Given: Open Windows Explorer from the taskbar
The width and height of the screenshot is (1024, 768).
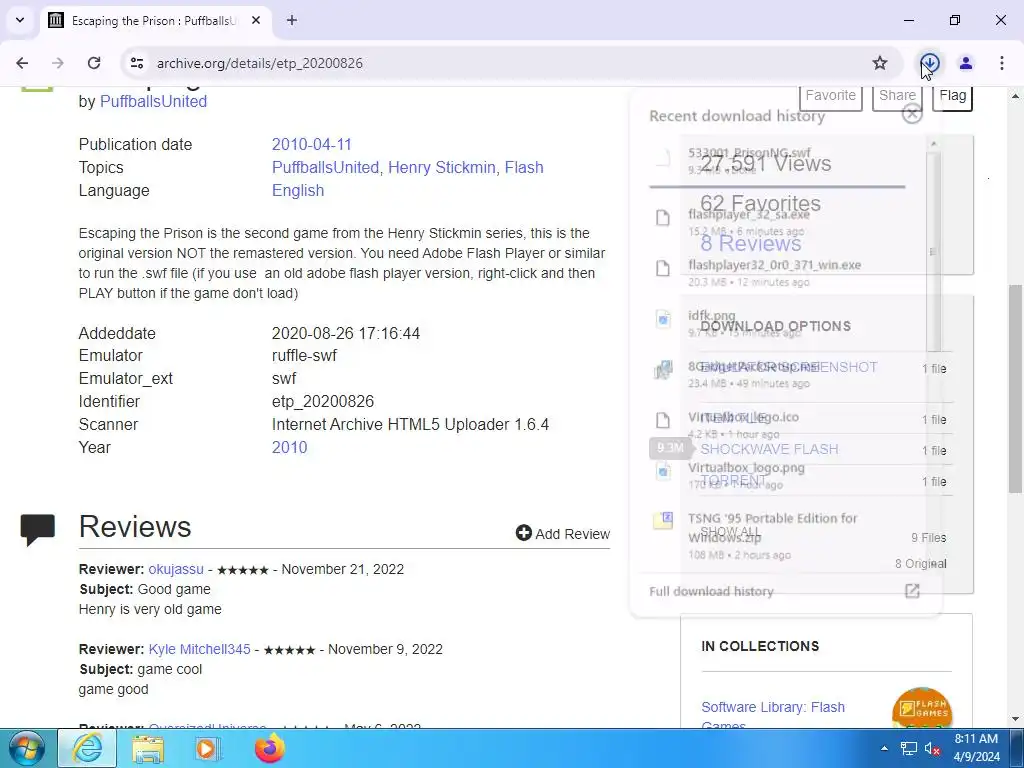Looking at the screenshot, I should click(148, 748).
